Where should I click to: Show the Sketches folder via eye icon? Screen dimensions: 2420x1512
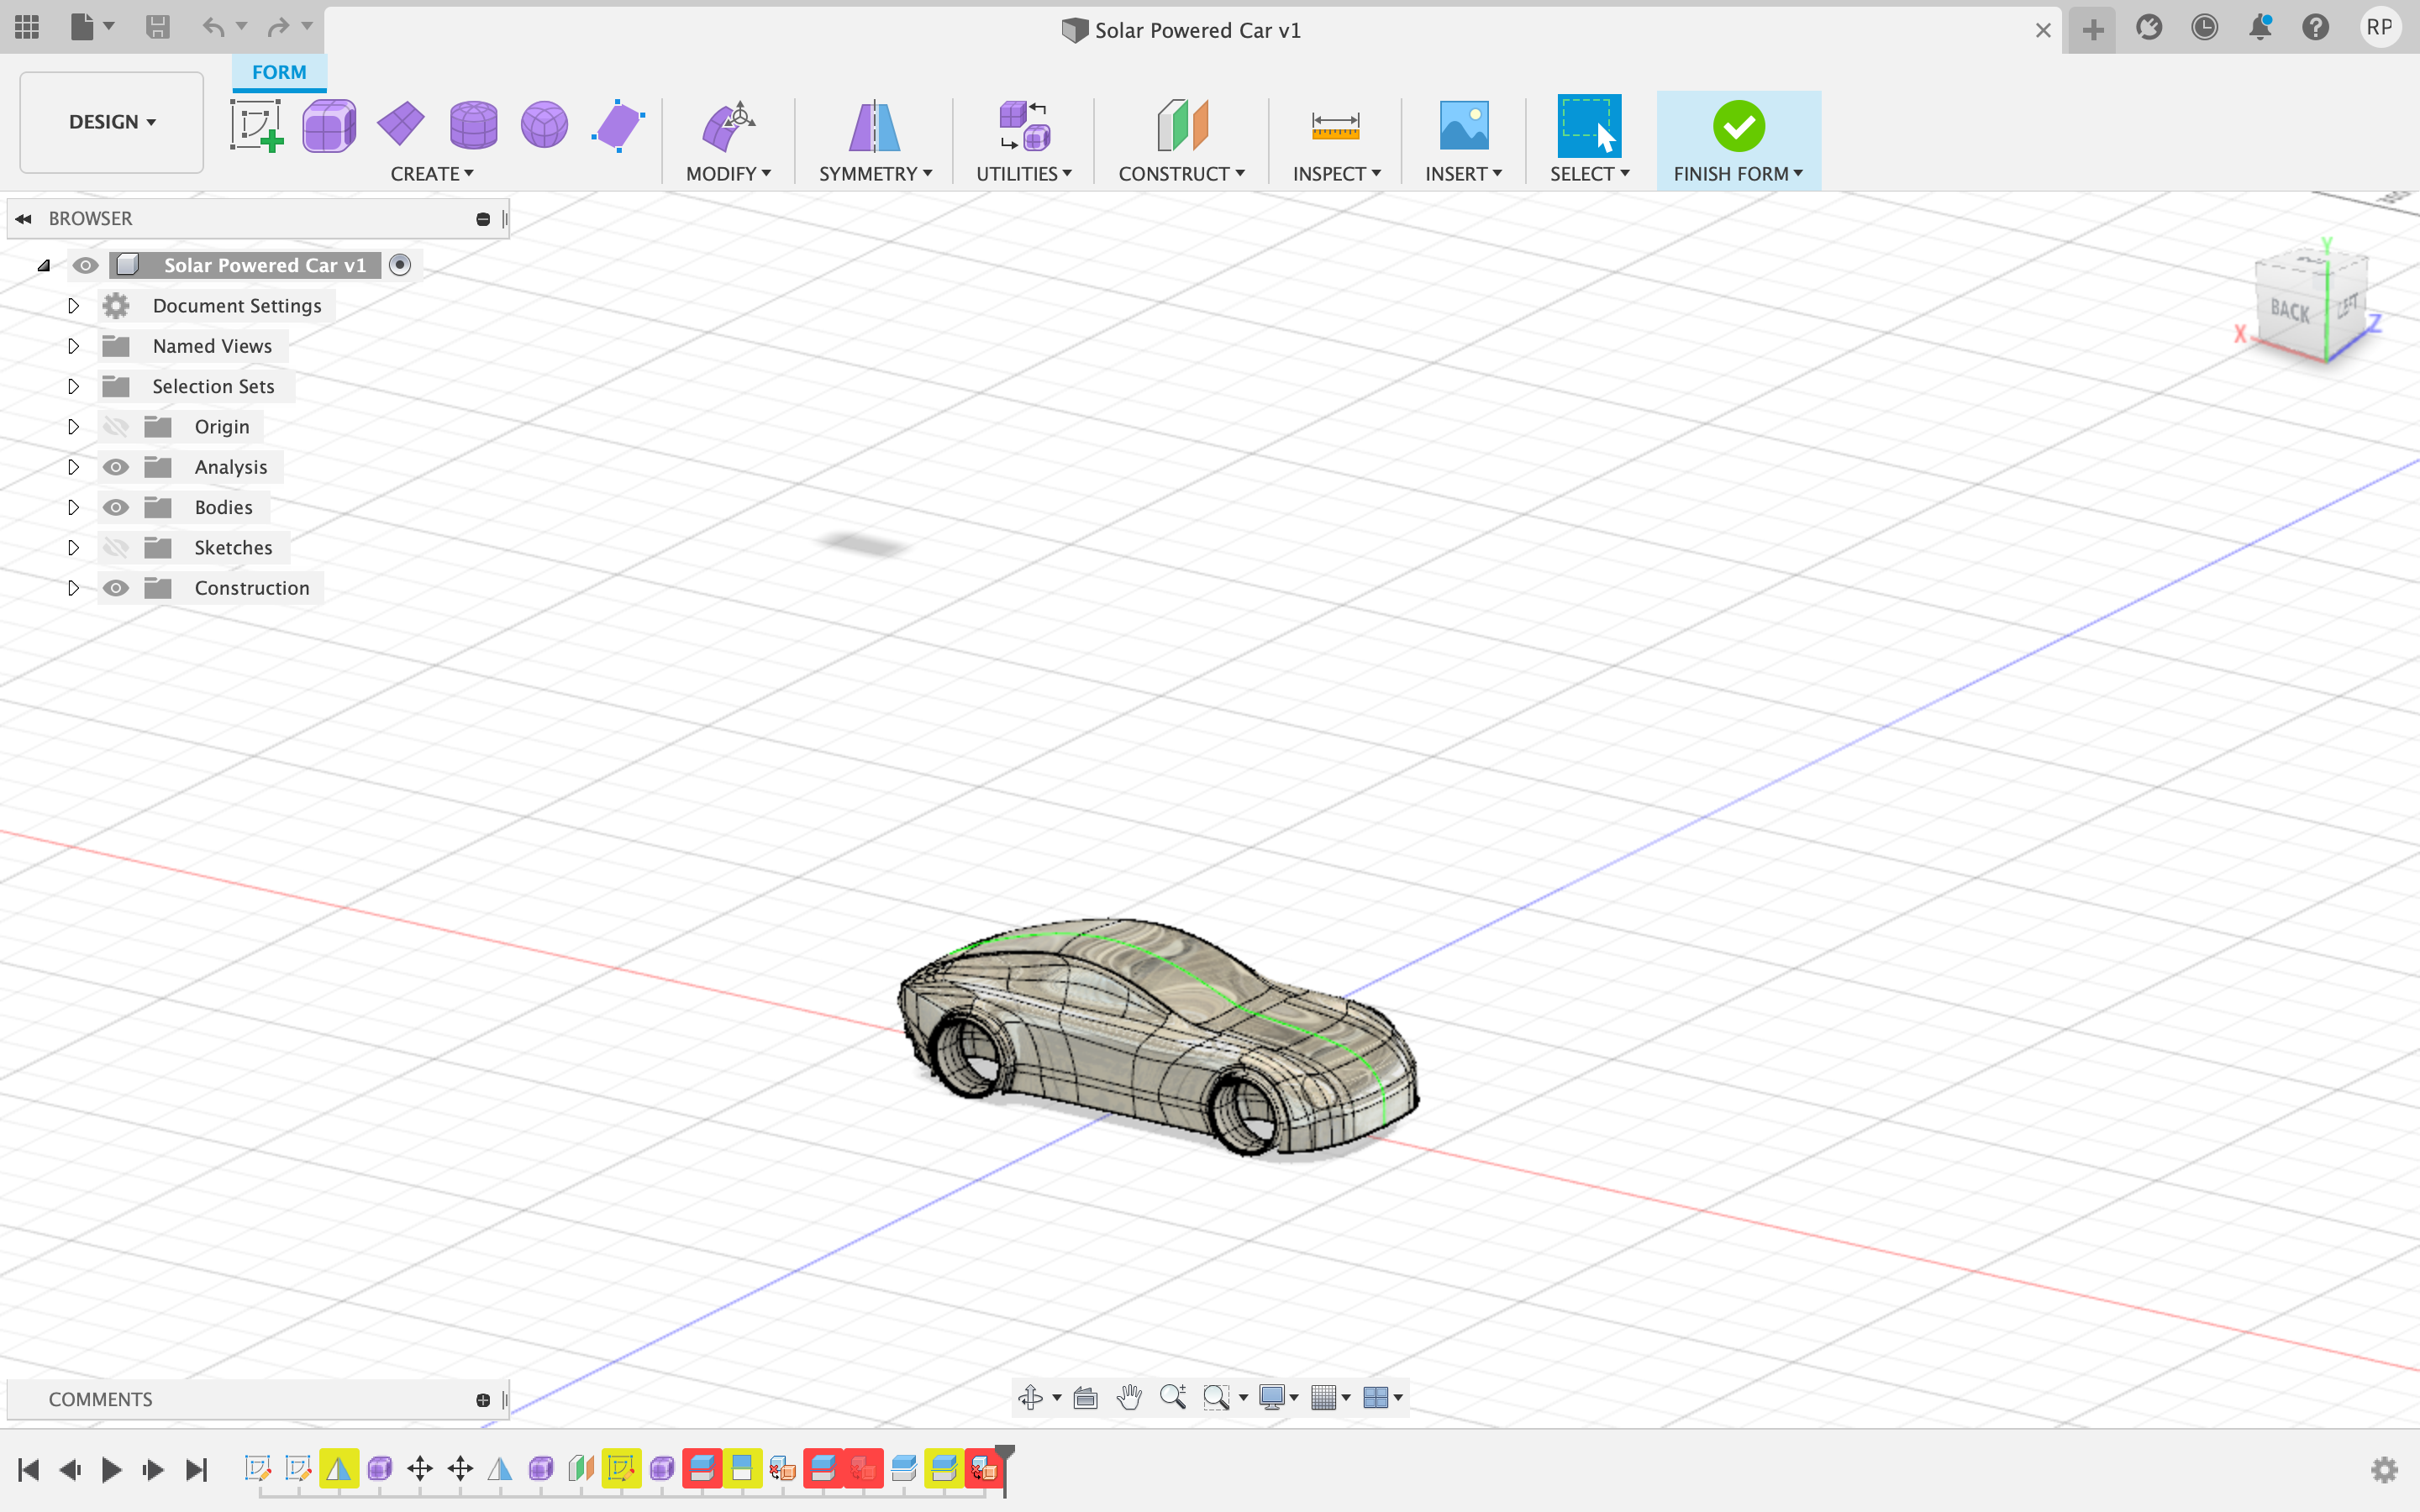(x=116, y=548)
